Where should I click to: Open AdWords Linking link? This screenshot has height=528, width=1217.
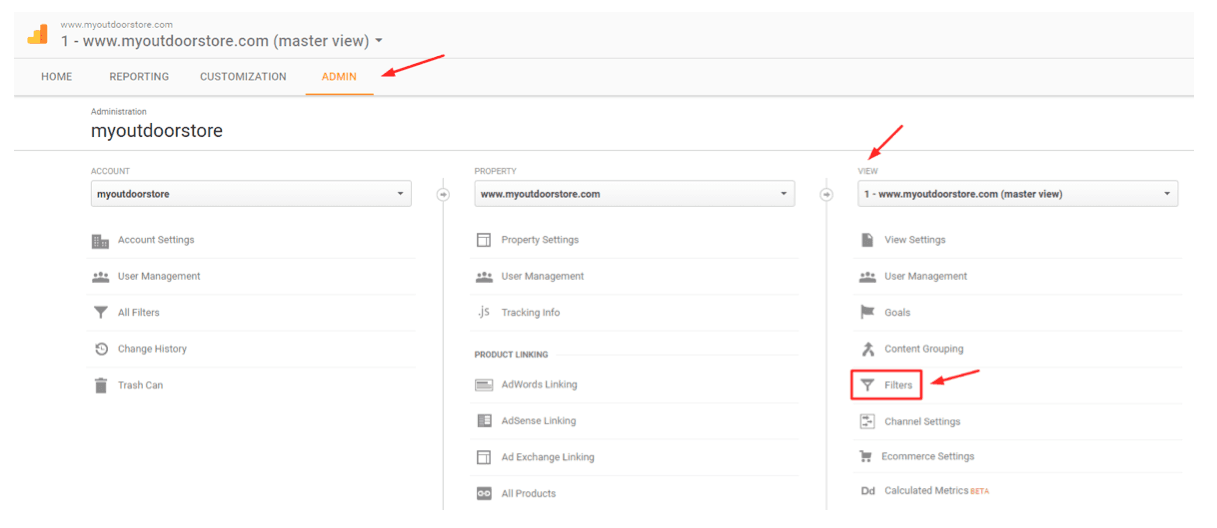click(x=539, y=385)
